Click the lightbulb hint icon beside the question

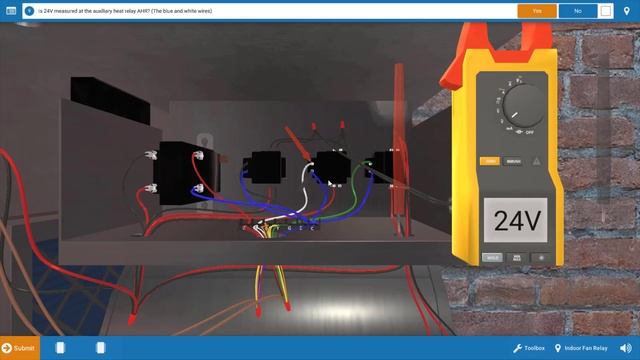point(29,11)
